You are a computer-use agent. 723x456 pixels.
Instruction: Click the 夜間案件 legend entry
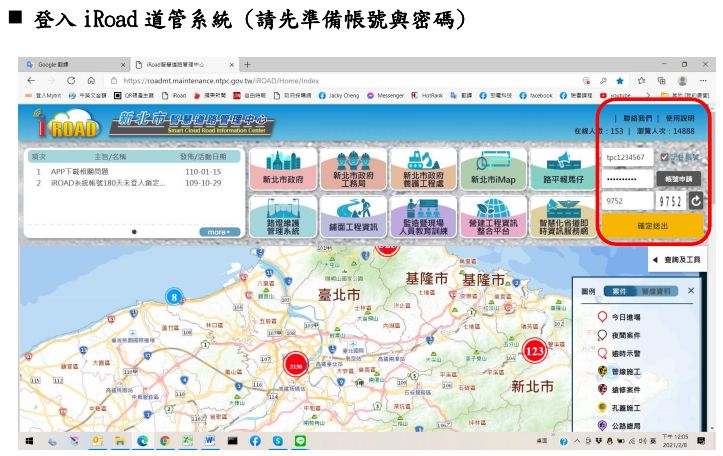pos(619,335)
